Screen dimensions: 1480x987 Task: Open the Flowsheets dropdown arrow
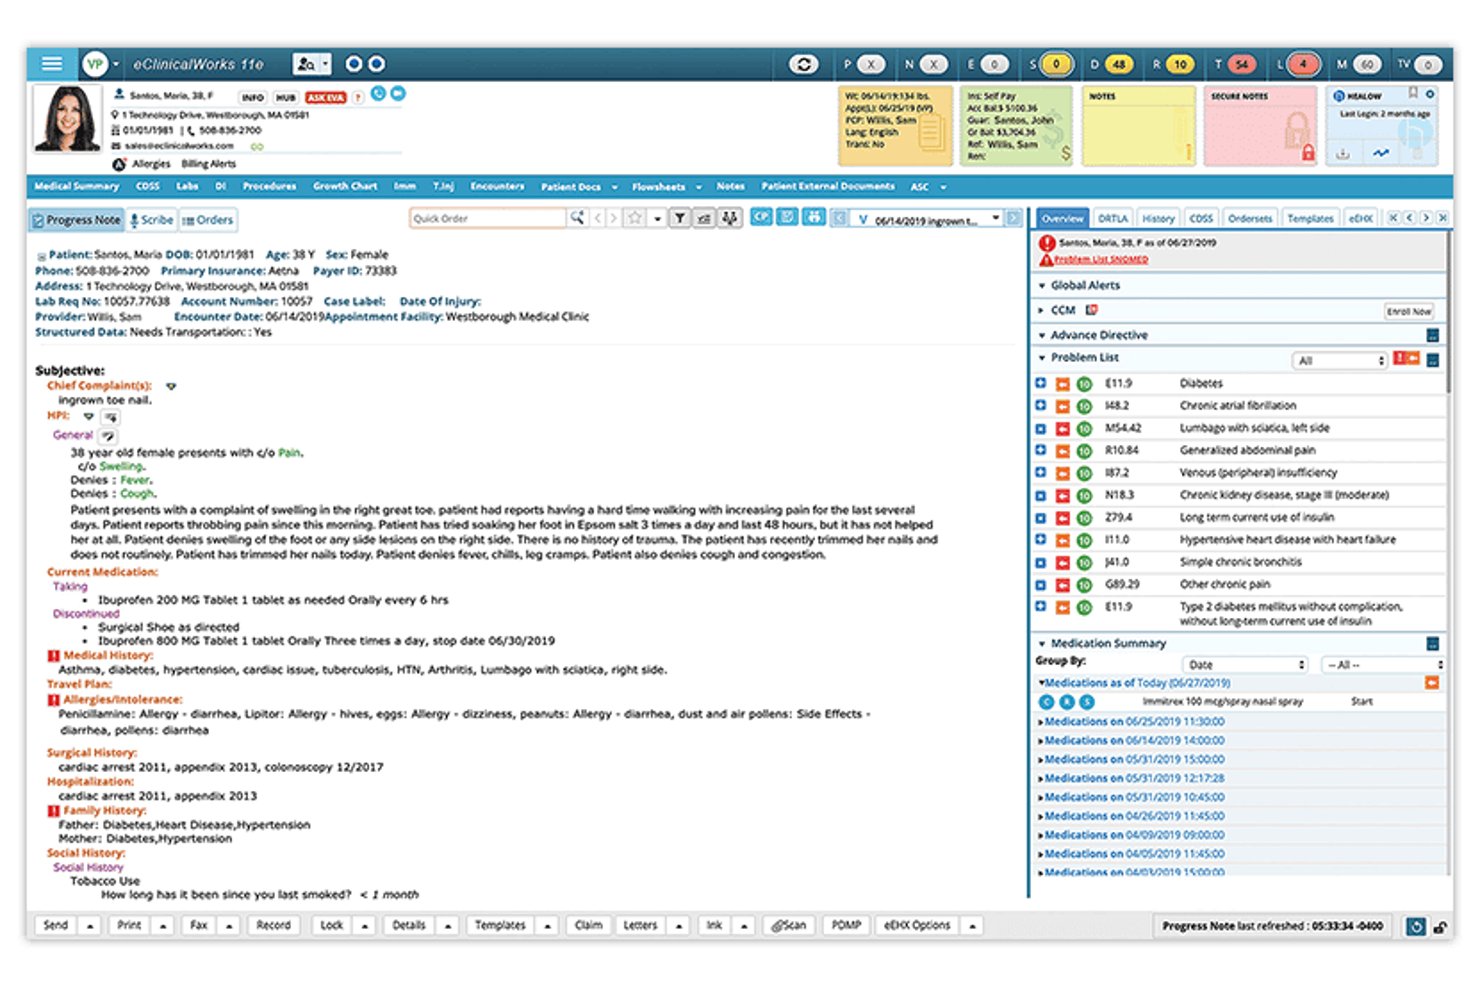pos(698,187)
